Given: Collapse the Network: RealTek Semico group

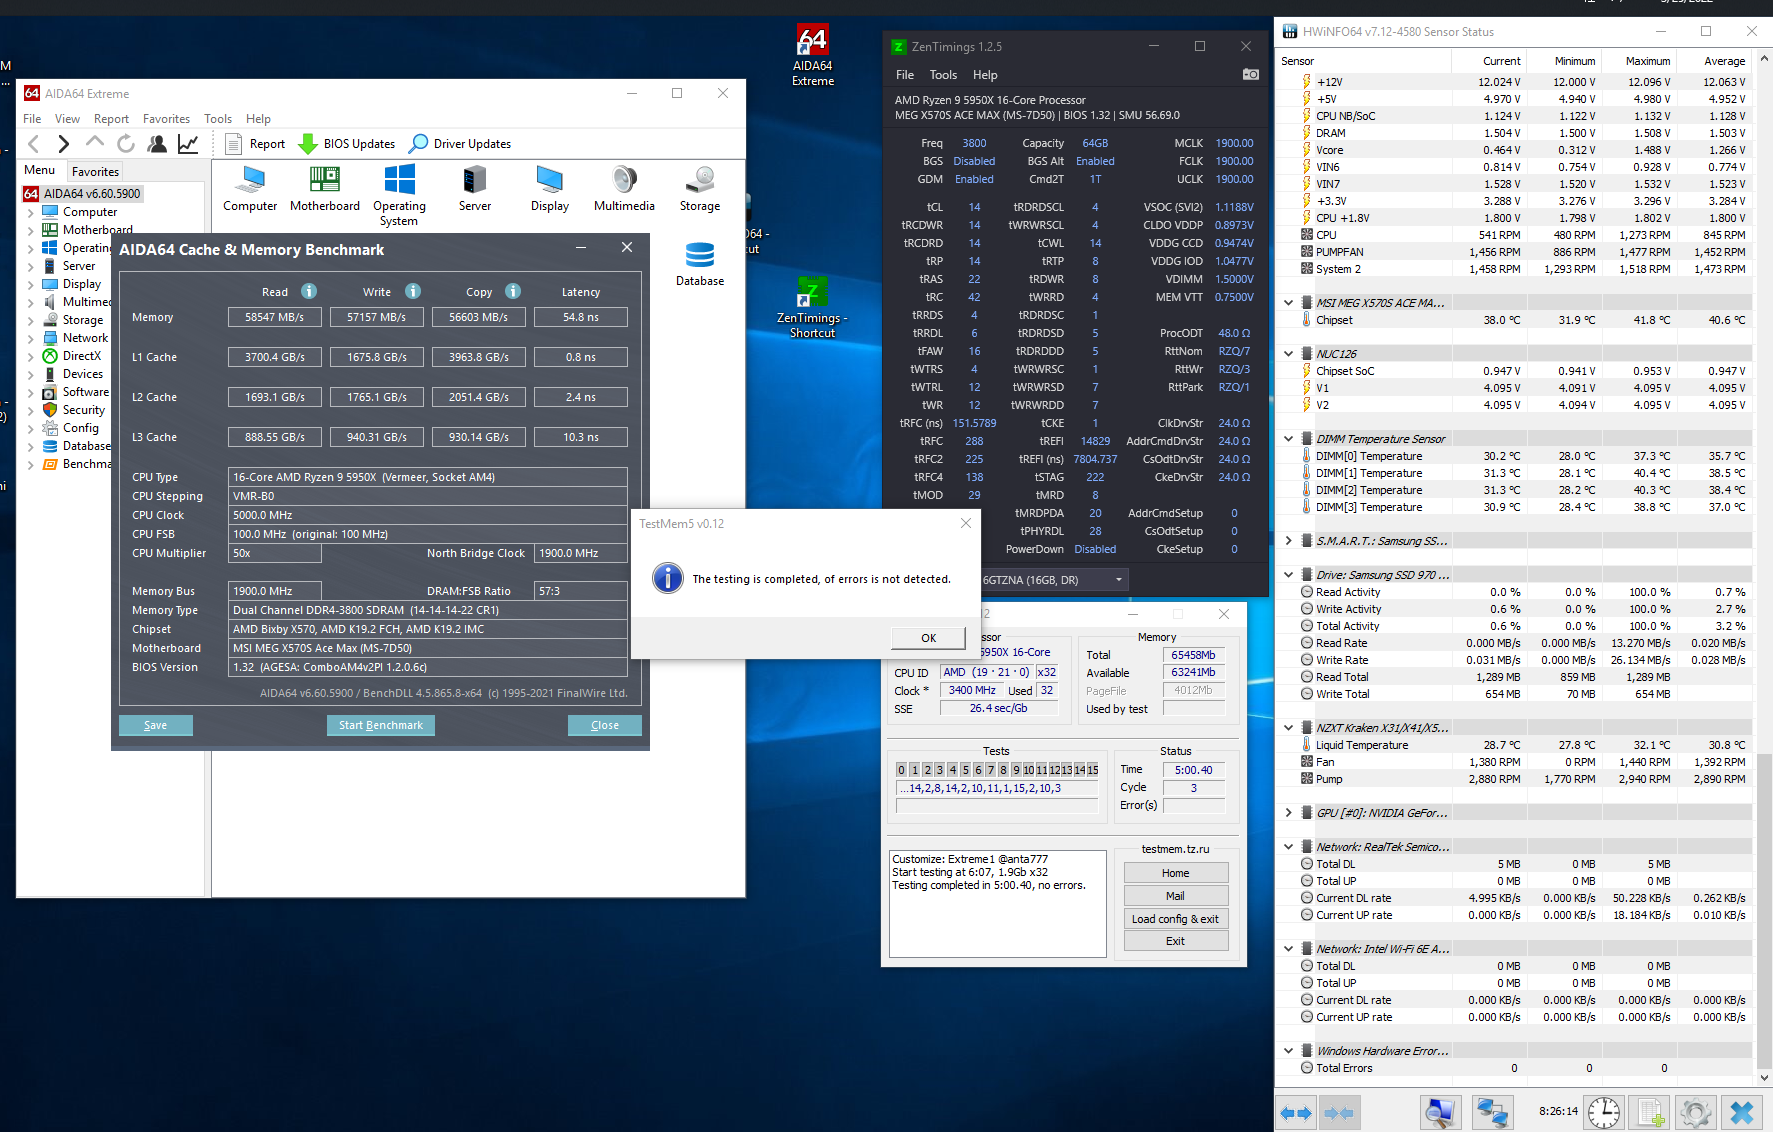Looking at the screenshot, I should pyautogui.click(x=1289, y=846).
